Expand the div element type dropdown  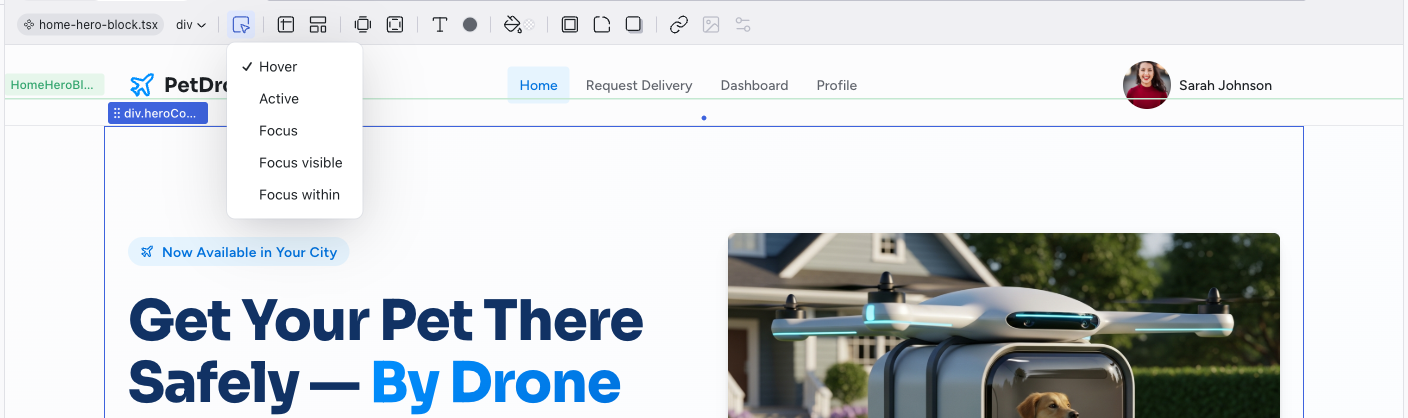pos(191,25)
